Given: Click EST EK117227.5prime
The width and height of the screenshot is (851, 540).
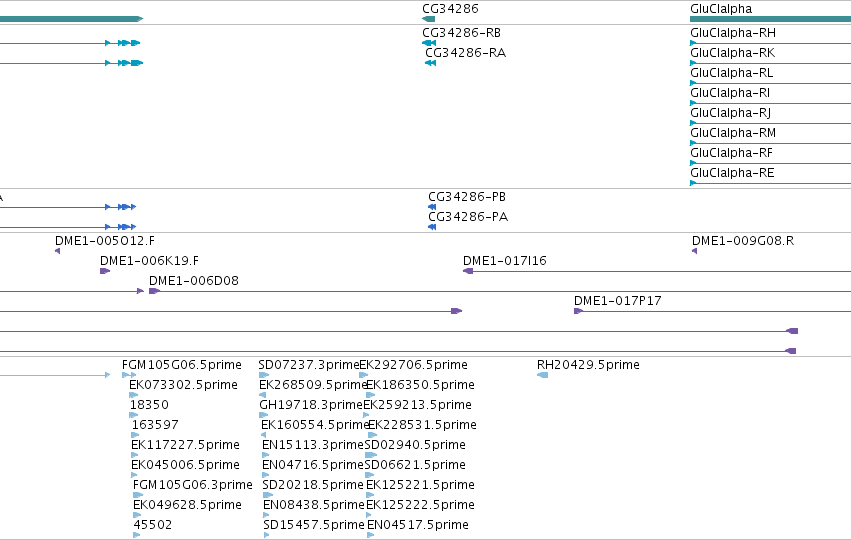Looking at the screenshot, I should point(186,445).
